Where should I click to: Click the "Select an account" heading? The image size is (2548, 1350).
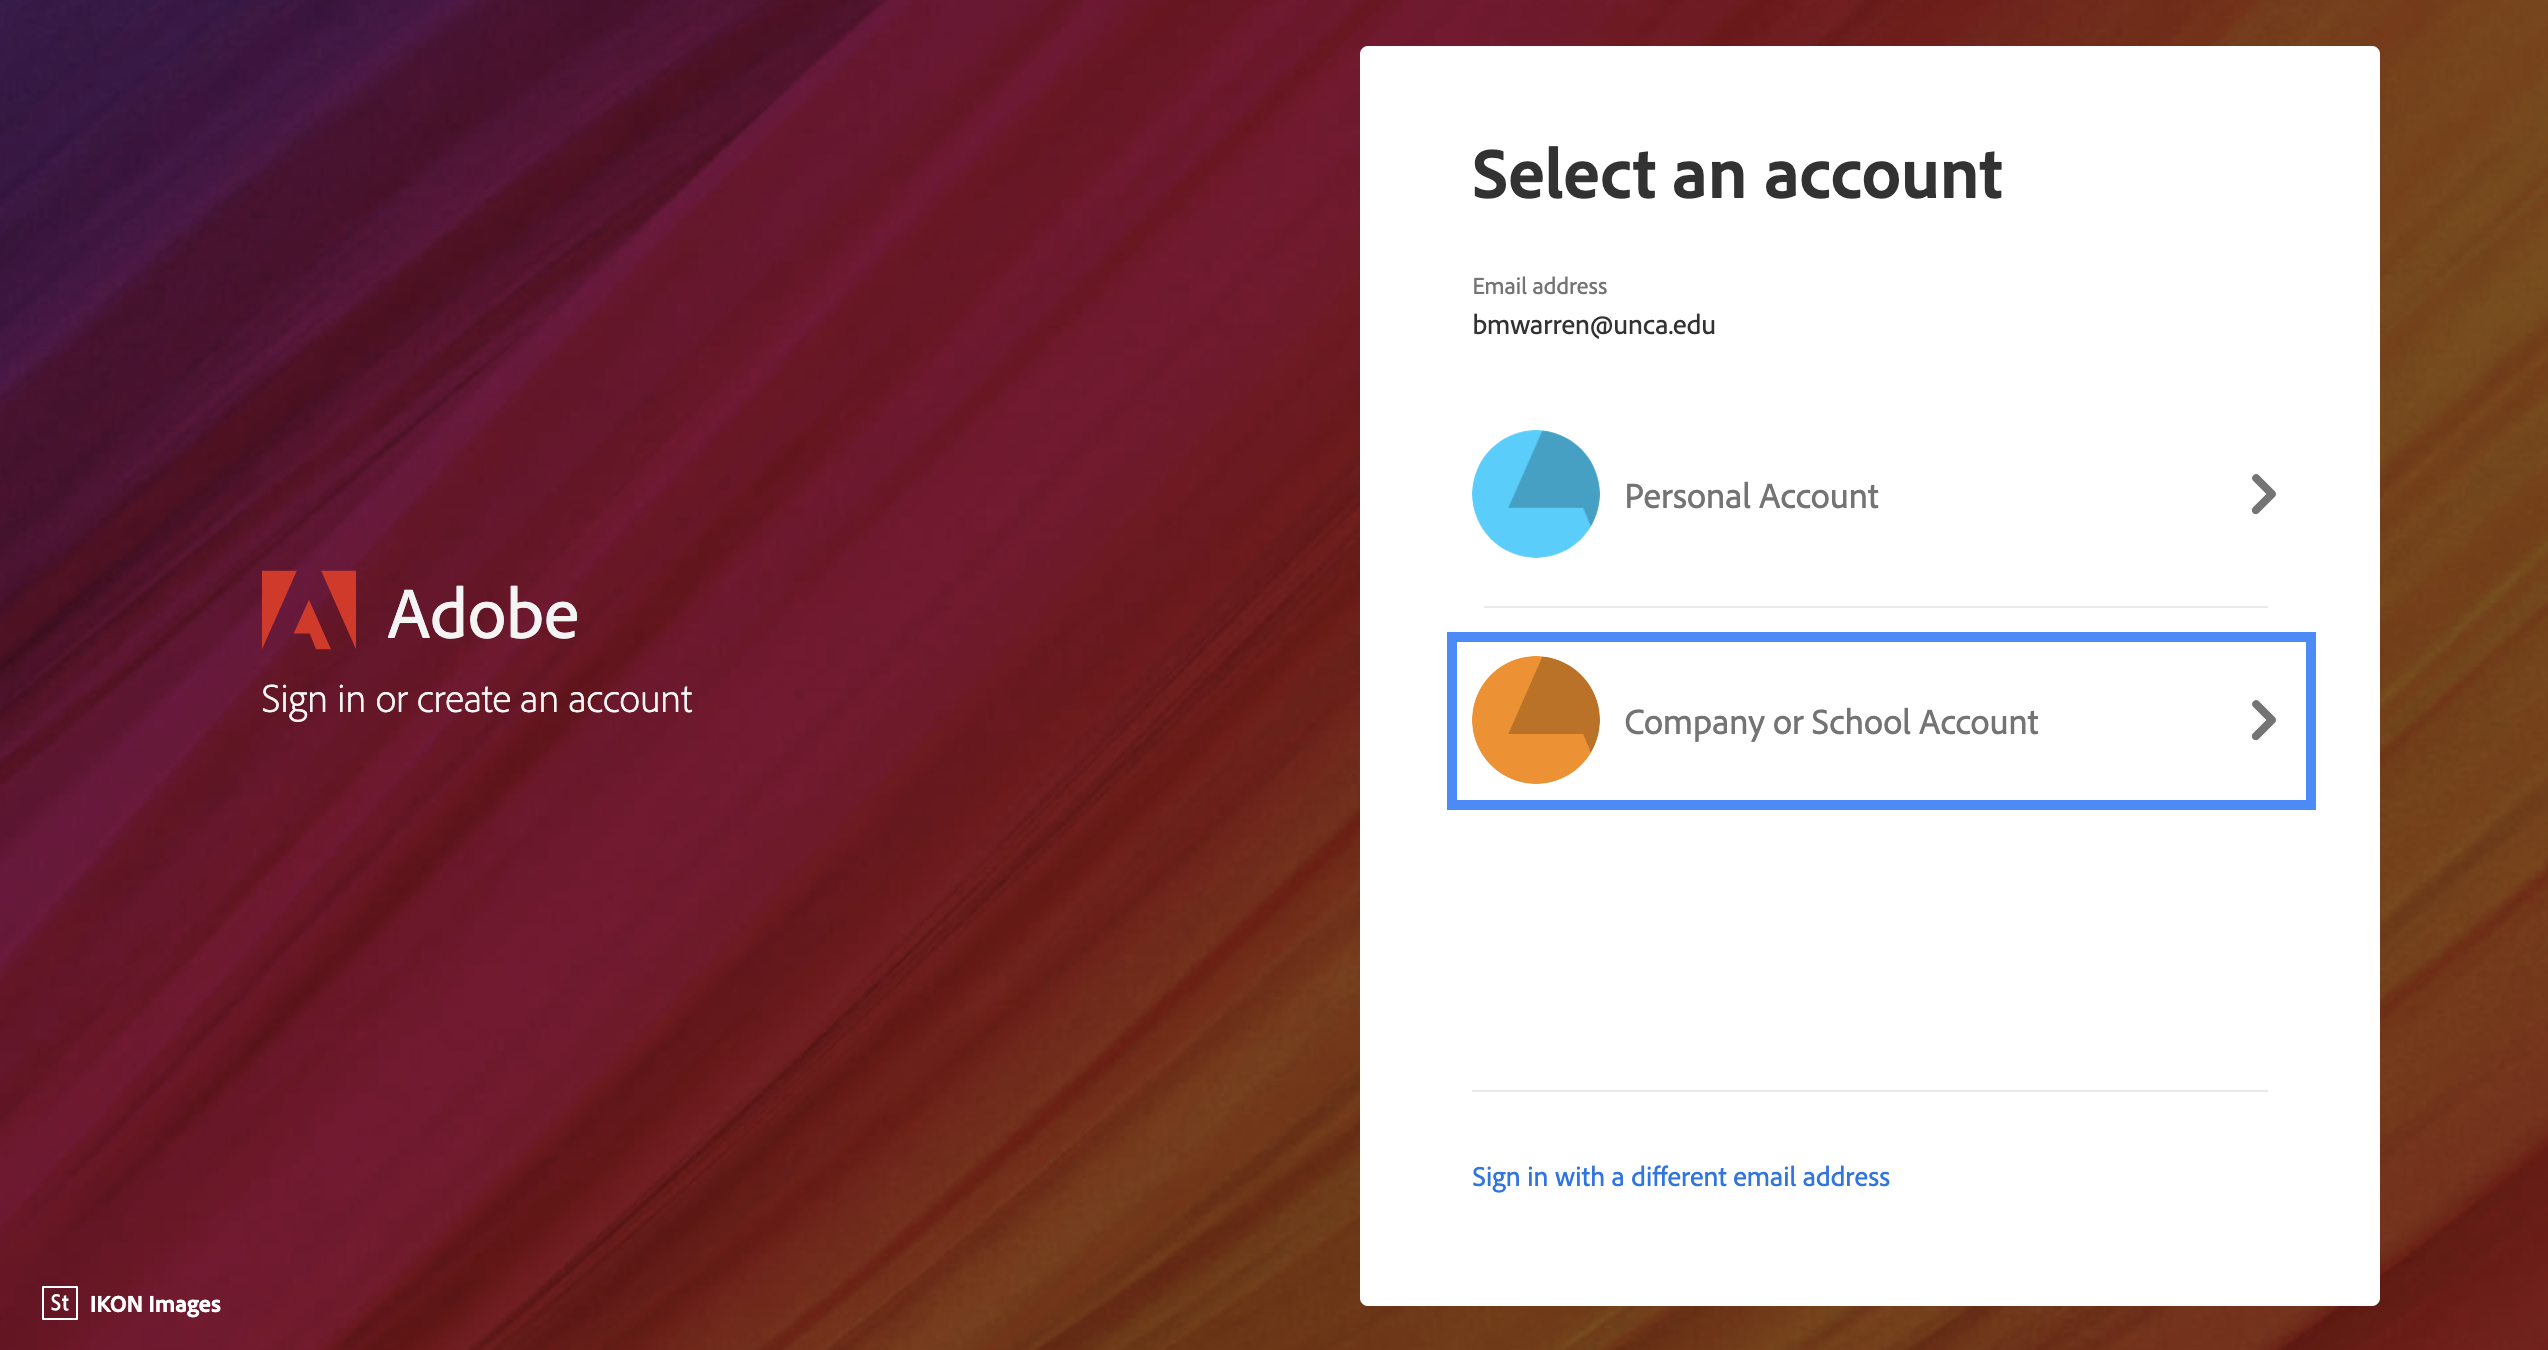[x=1737, y=175]
